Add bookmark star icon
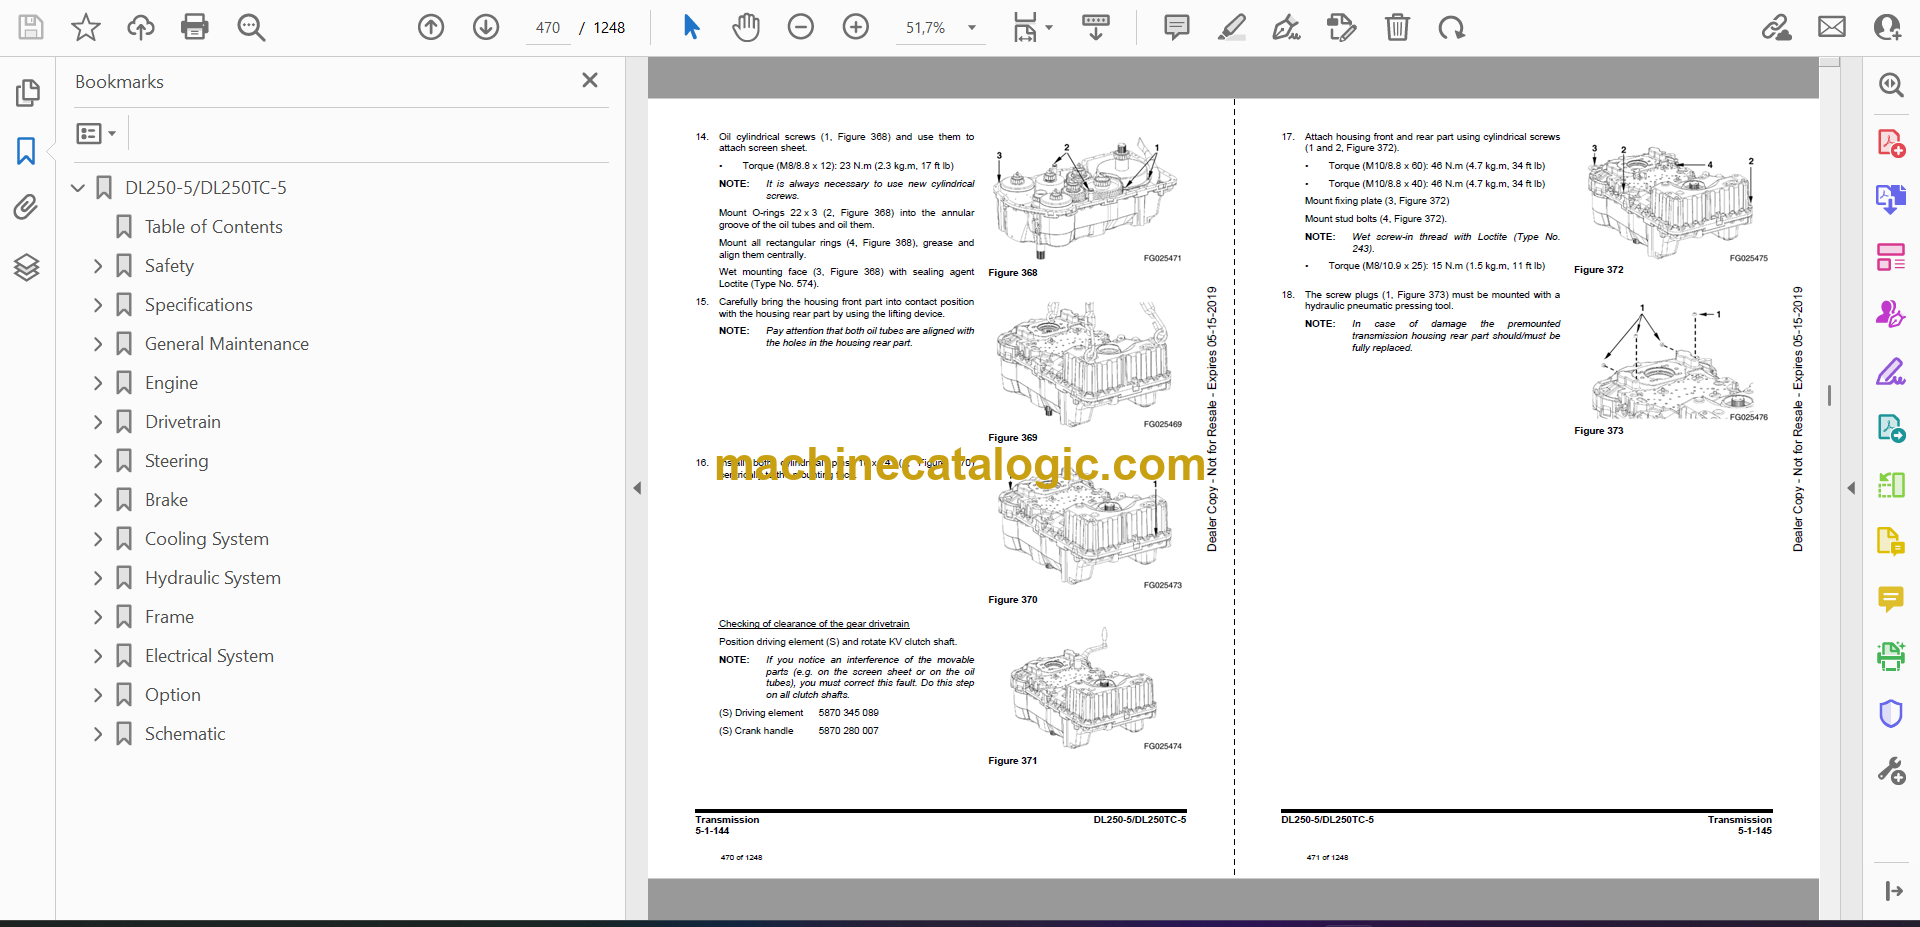The width and height of the screenshot is (1920, 927). point(86,27)
